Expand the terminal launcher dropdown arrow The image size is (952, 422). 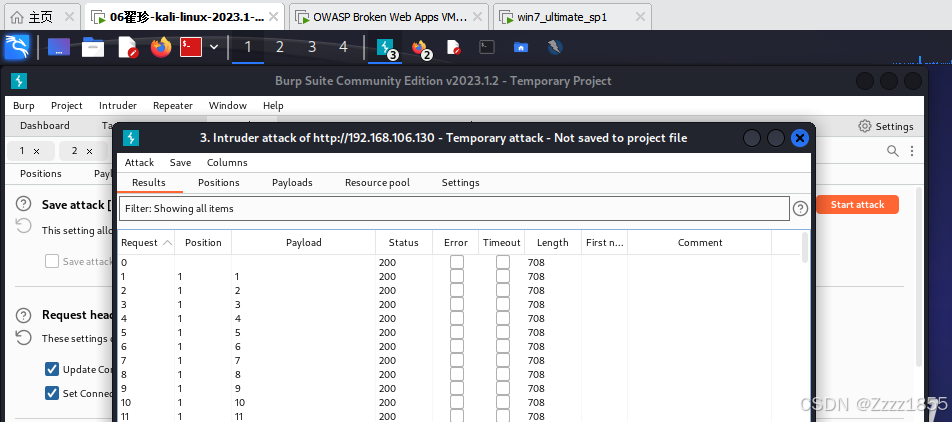tap(214, 47)
